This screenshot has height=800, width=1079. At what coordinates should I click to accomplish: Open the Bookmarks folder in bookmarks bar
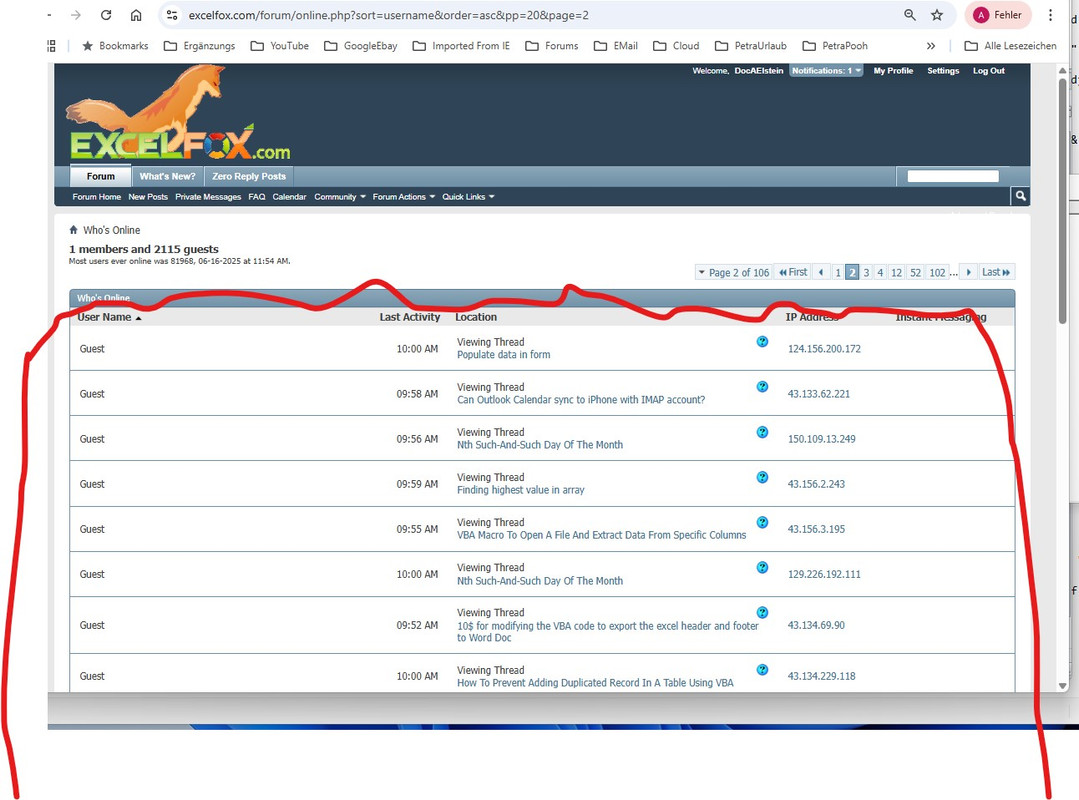coord(115,46)
